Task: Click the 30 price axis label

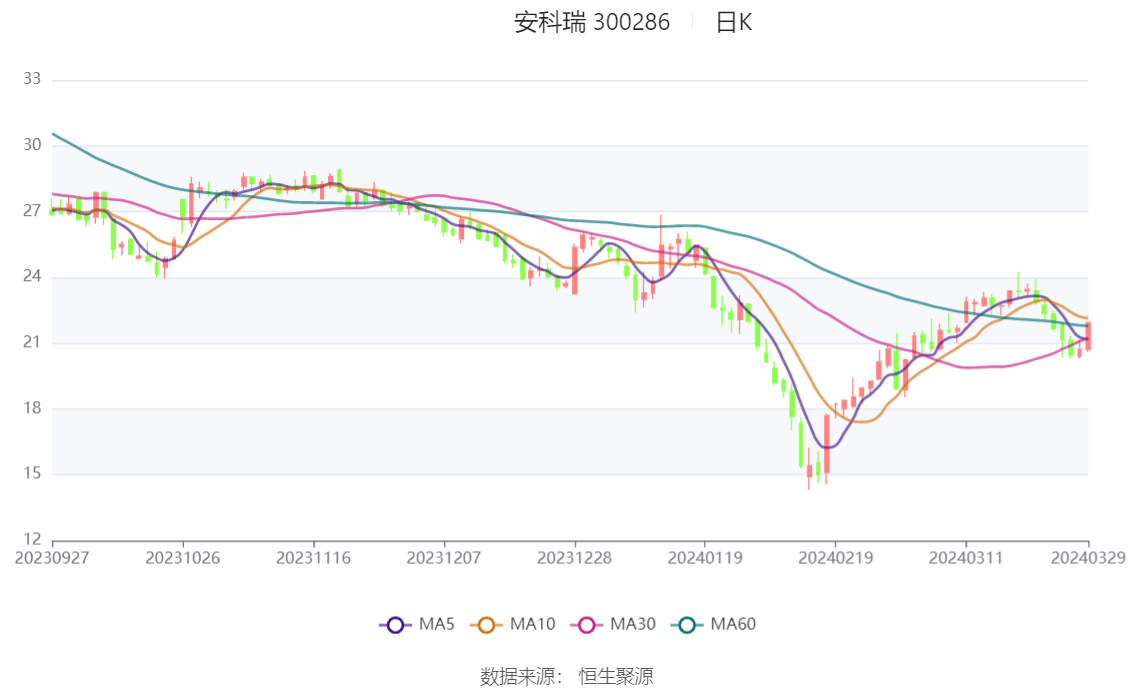Action: tap(32, 145)
